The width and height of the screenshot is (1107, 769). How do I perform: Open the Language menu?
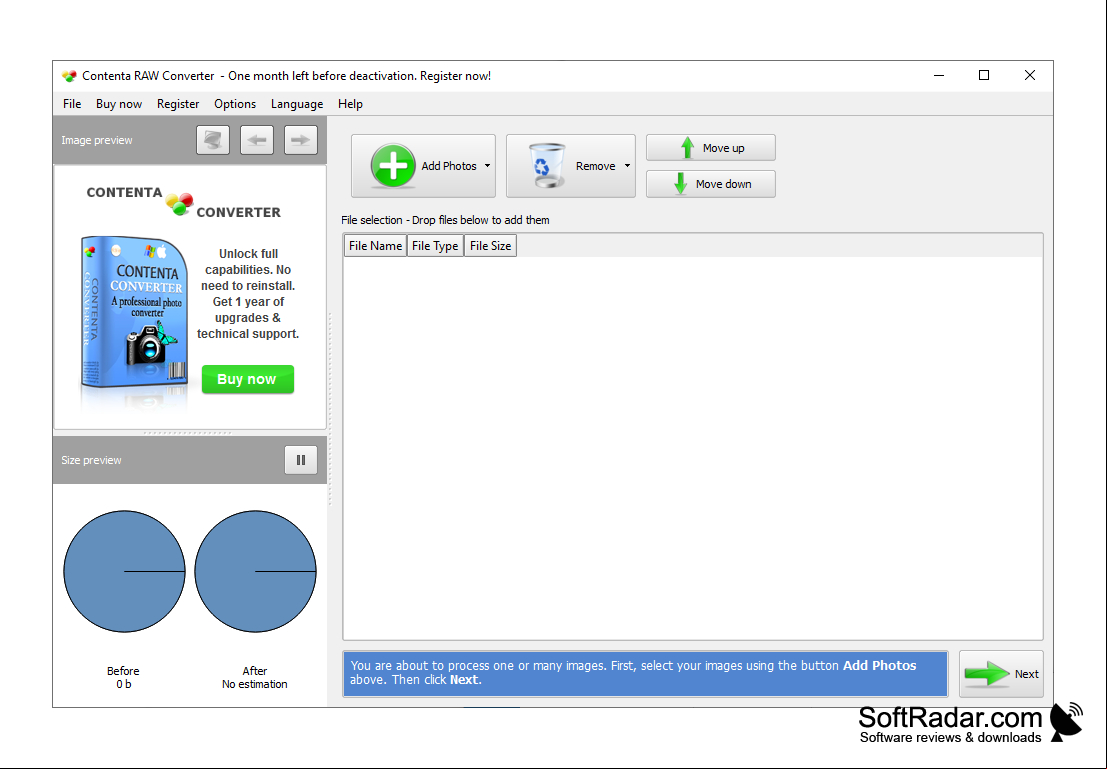click(x=297, y=104)
